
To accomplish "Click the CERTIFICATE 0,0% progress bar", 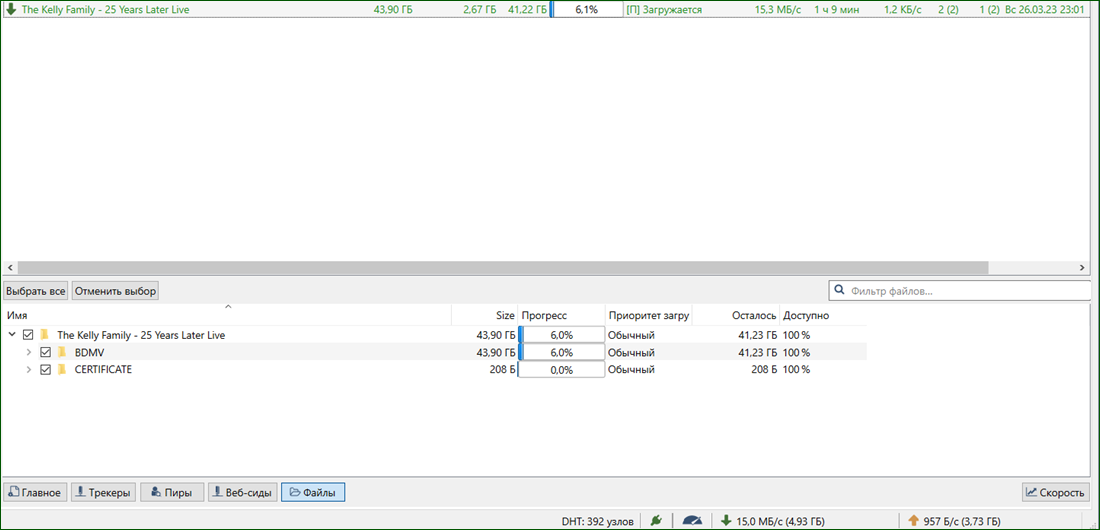I will 561,369.
